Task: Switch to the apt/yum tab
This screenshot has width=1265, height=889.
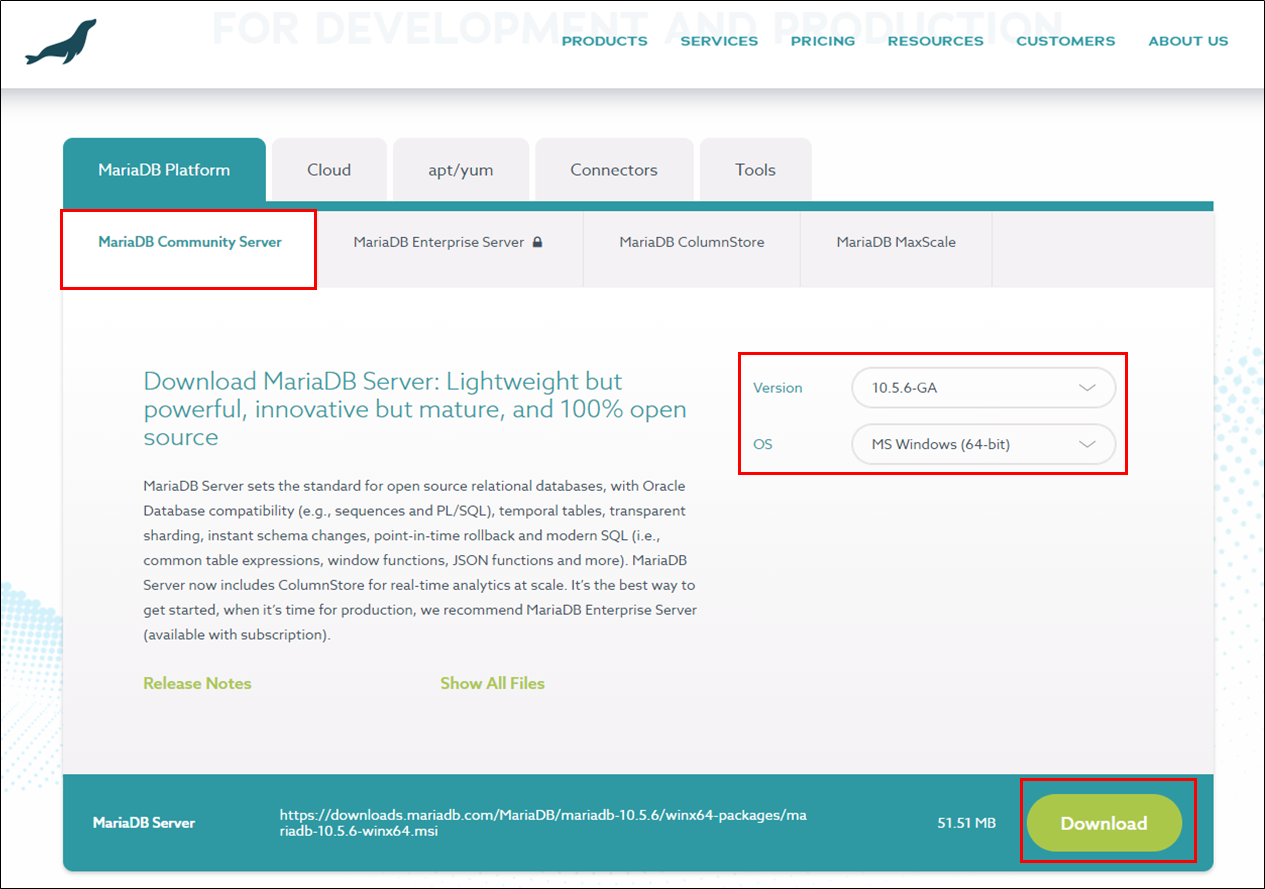Action: tap(461, 170)
